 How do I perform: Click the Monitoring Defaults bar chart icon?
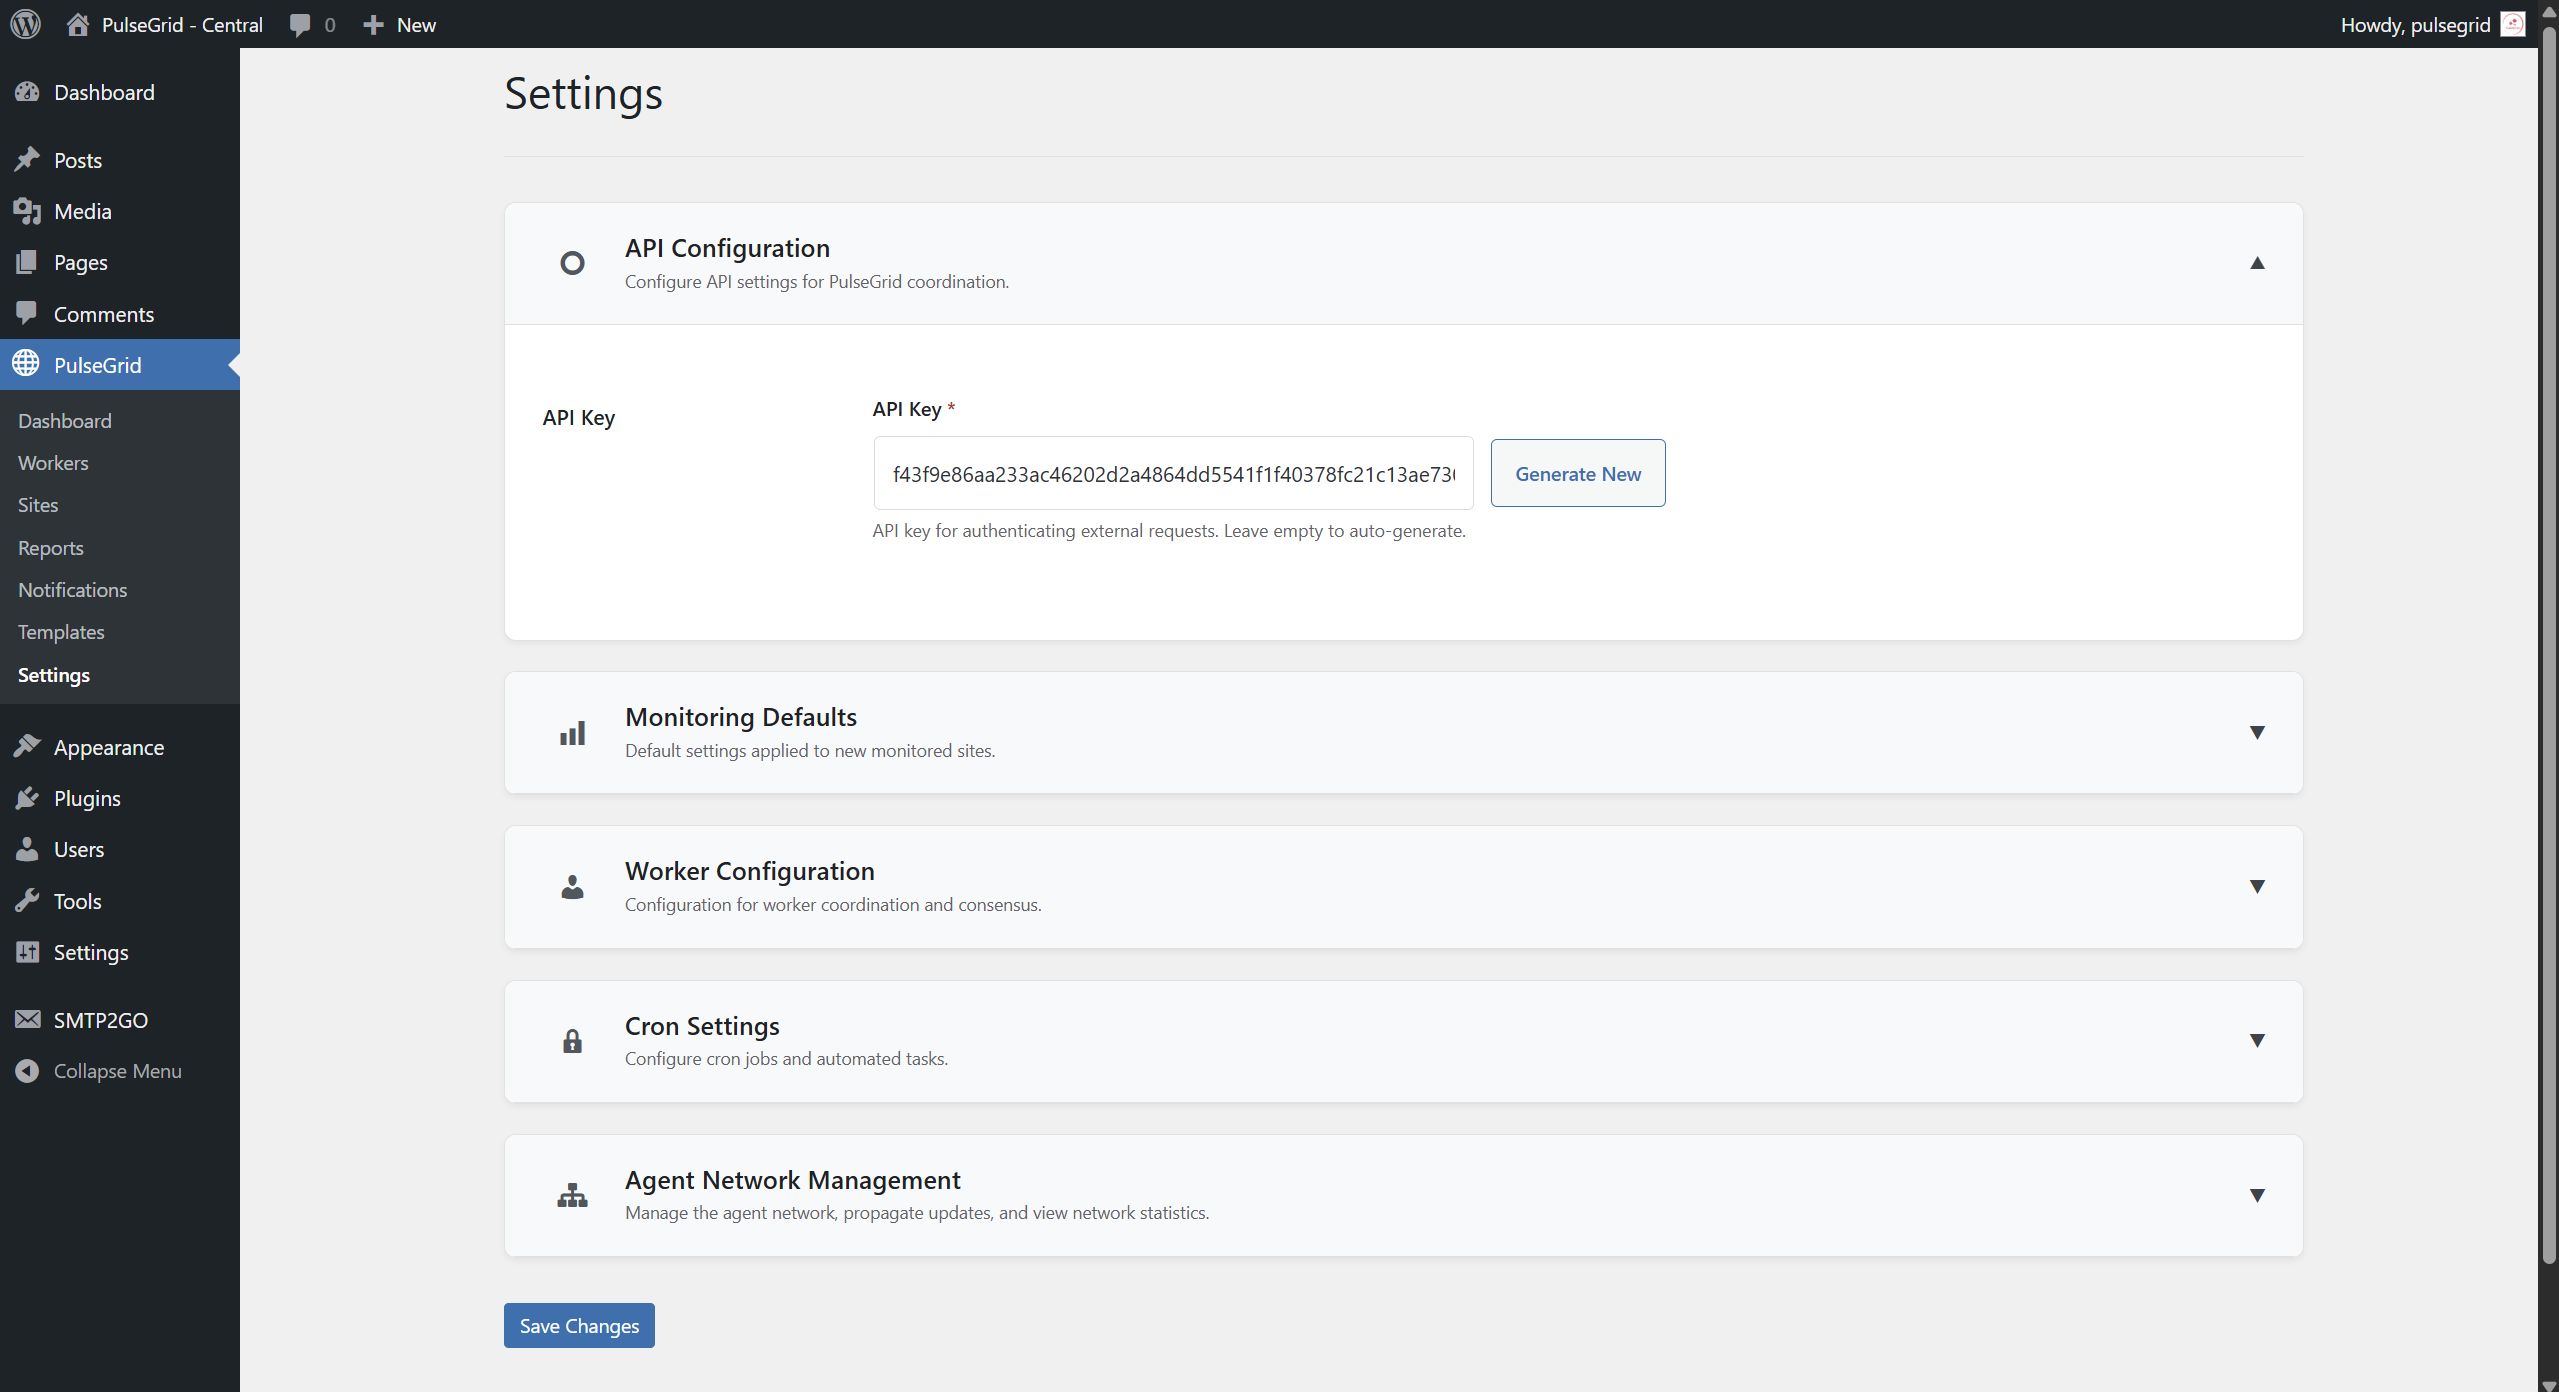572,733
